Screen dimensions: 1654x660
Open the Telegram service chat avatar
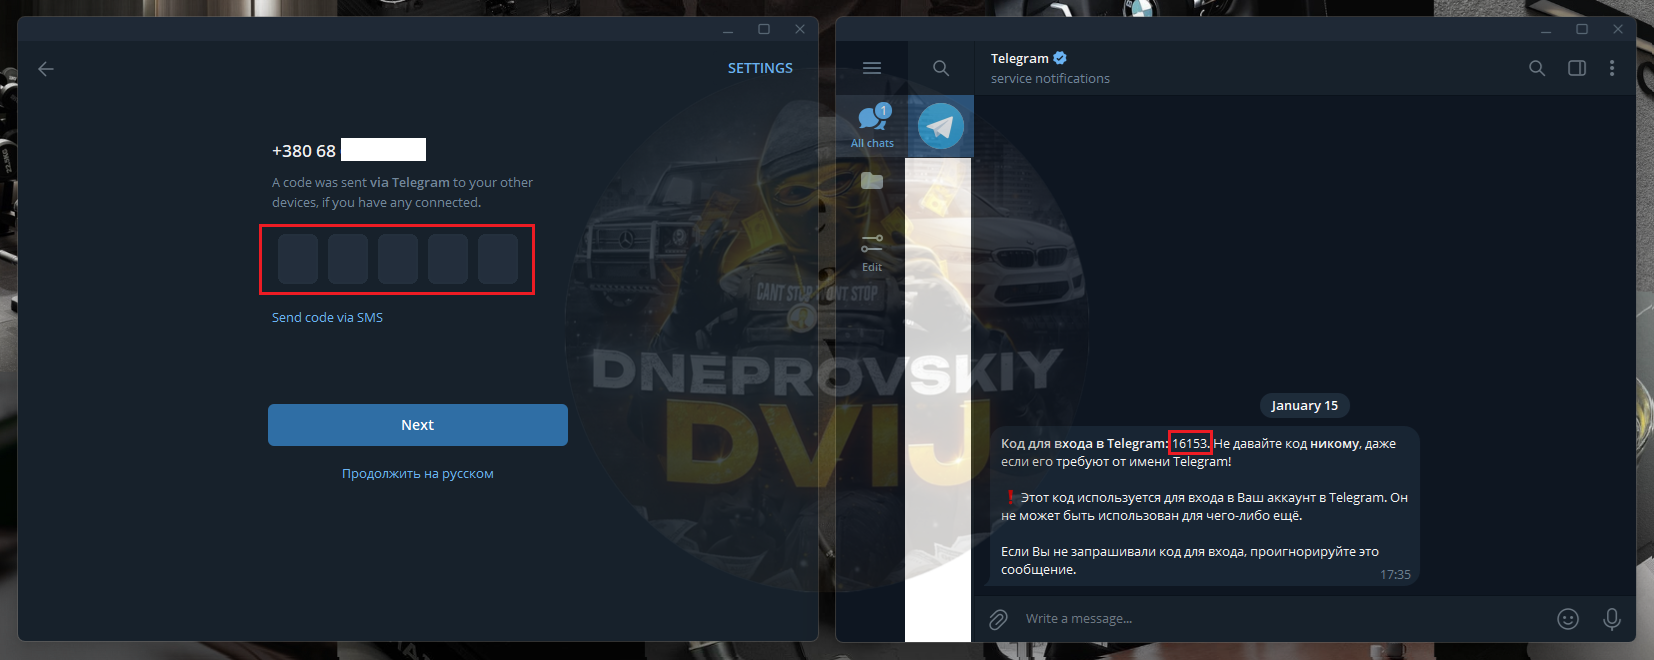point(941,126)
